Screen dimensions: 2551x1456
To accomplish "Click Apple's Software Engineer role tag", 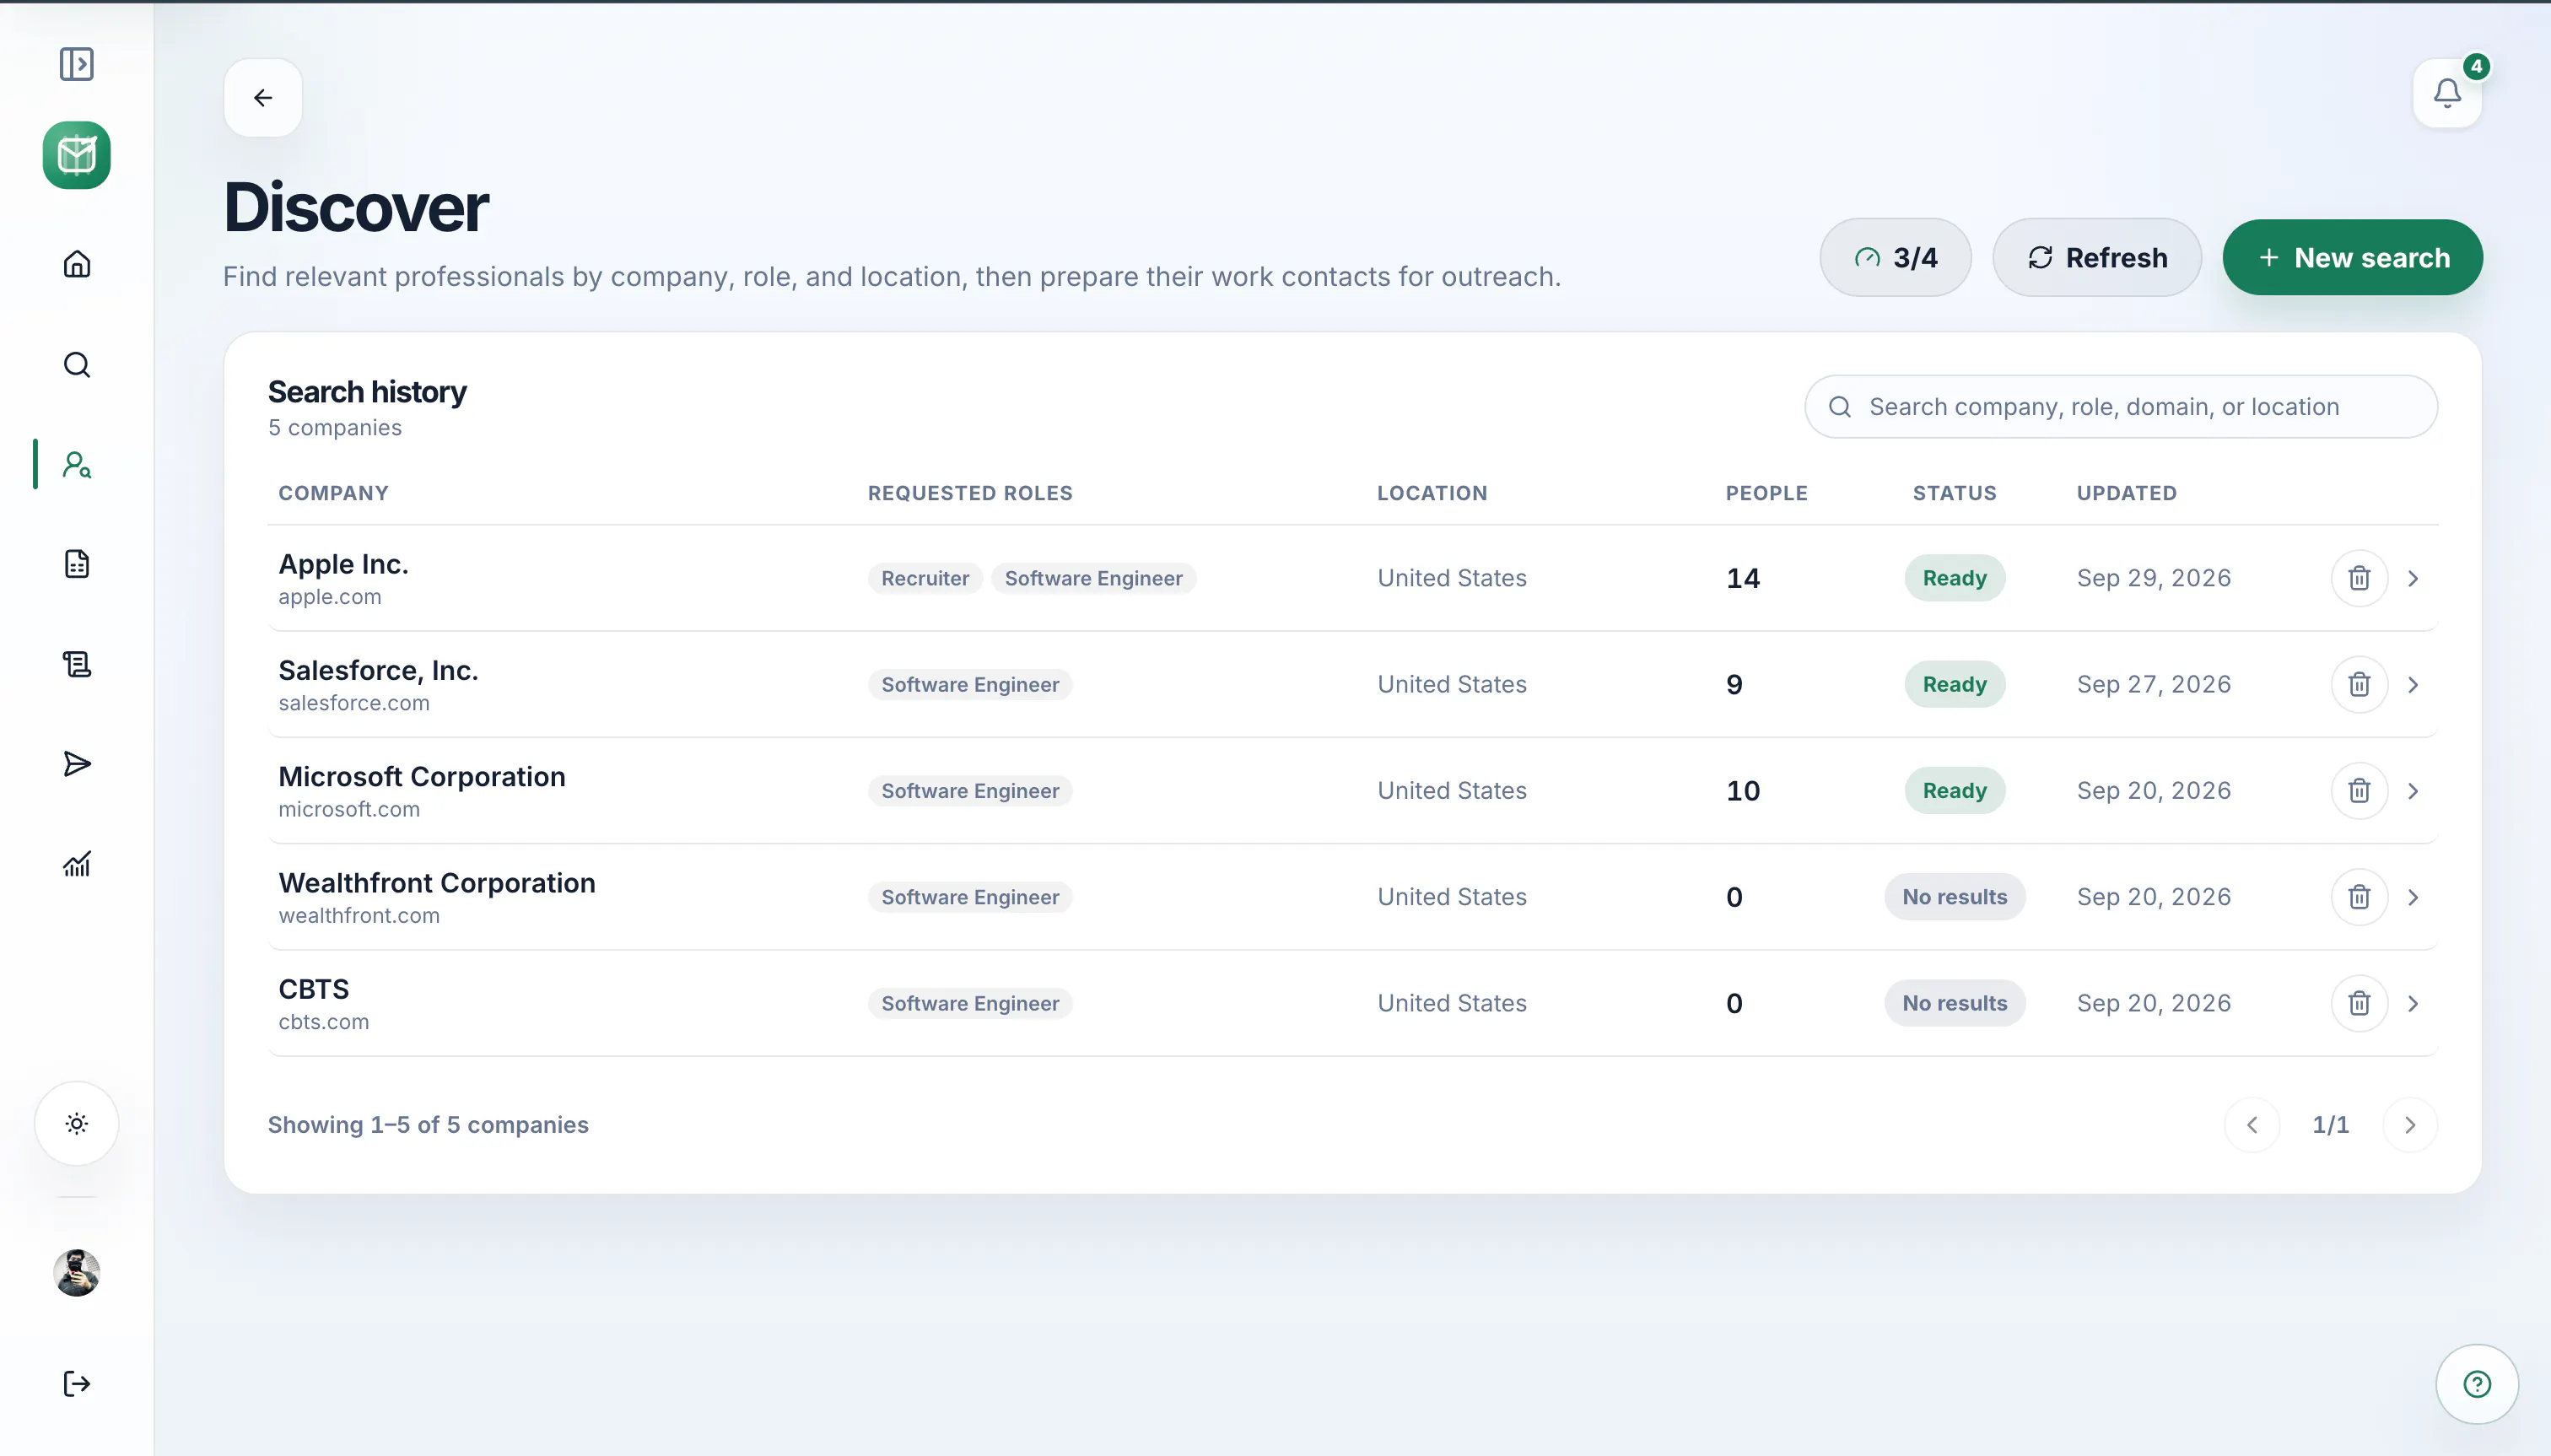I will pyautogui.click(x=1093, y=578).
